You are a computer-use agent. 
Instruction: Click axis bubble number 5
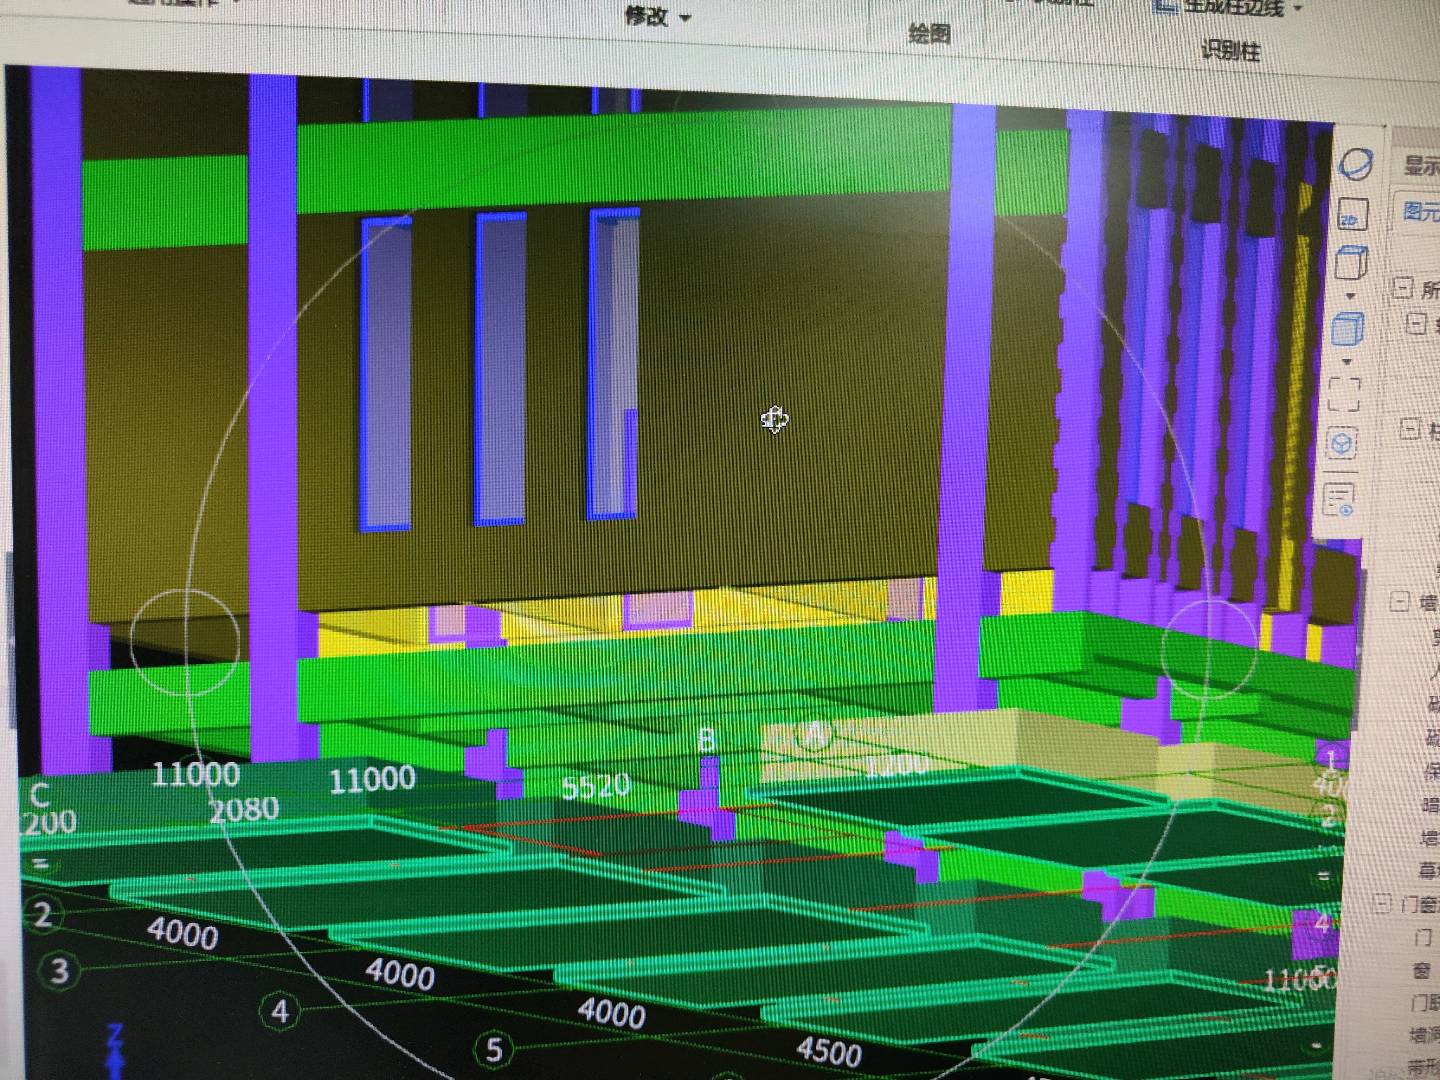click(x=494, y=1049)
